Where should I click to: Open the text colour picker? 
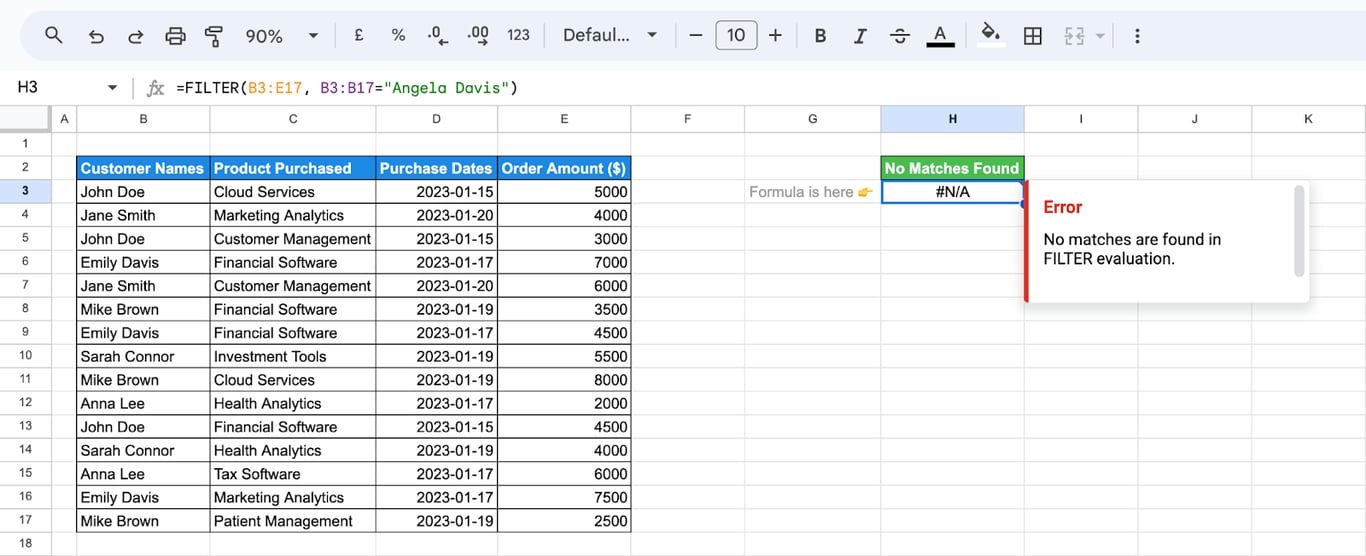click(x=940, y=35)
